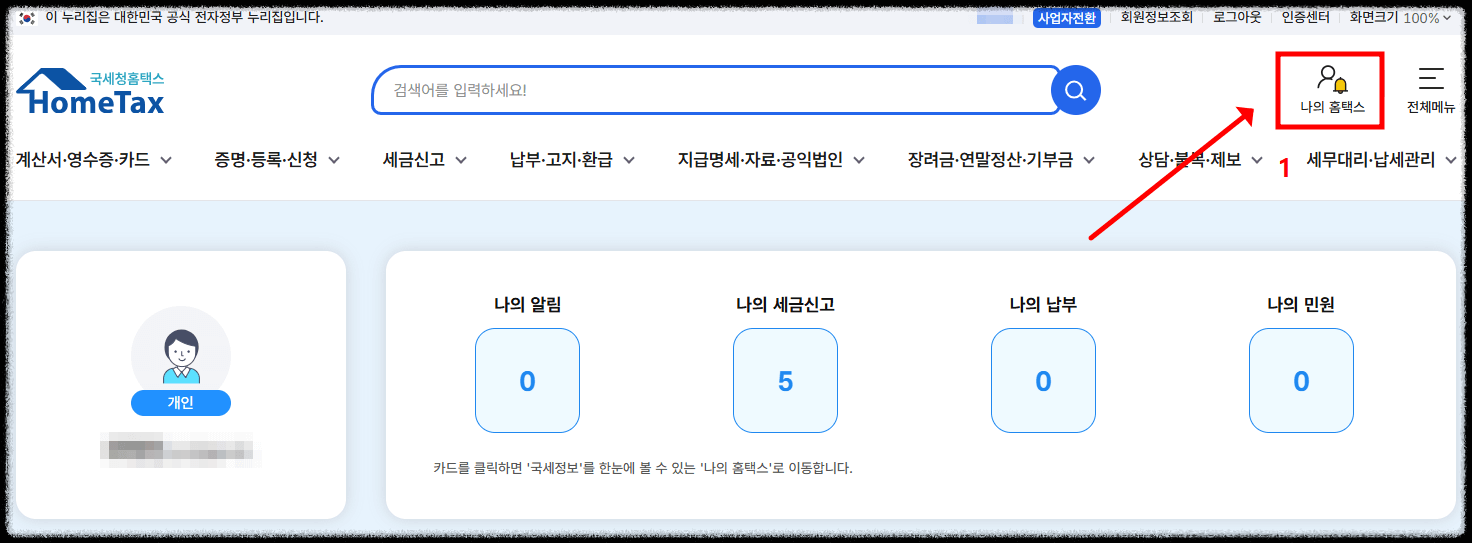
Task: Open 회원정보조회 link
Action: pos(1156,18)
